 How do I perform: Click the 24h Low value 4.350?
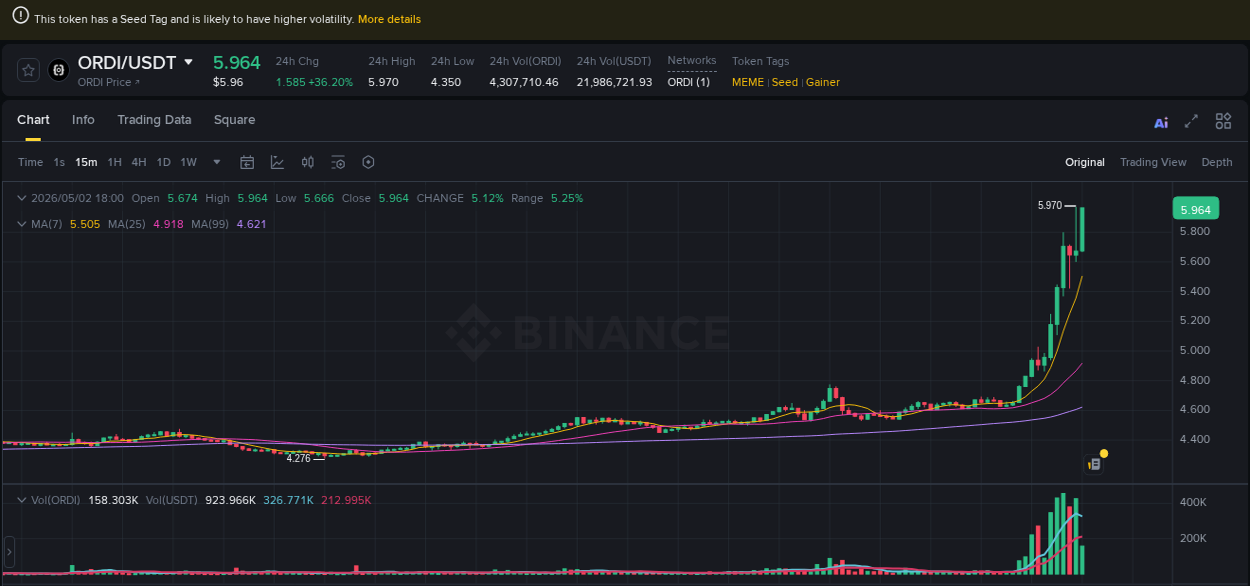tap(446, 82)
